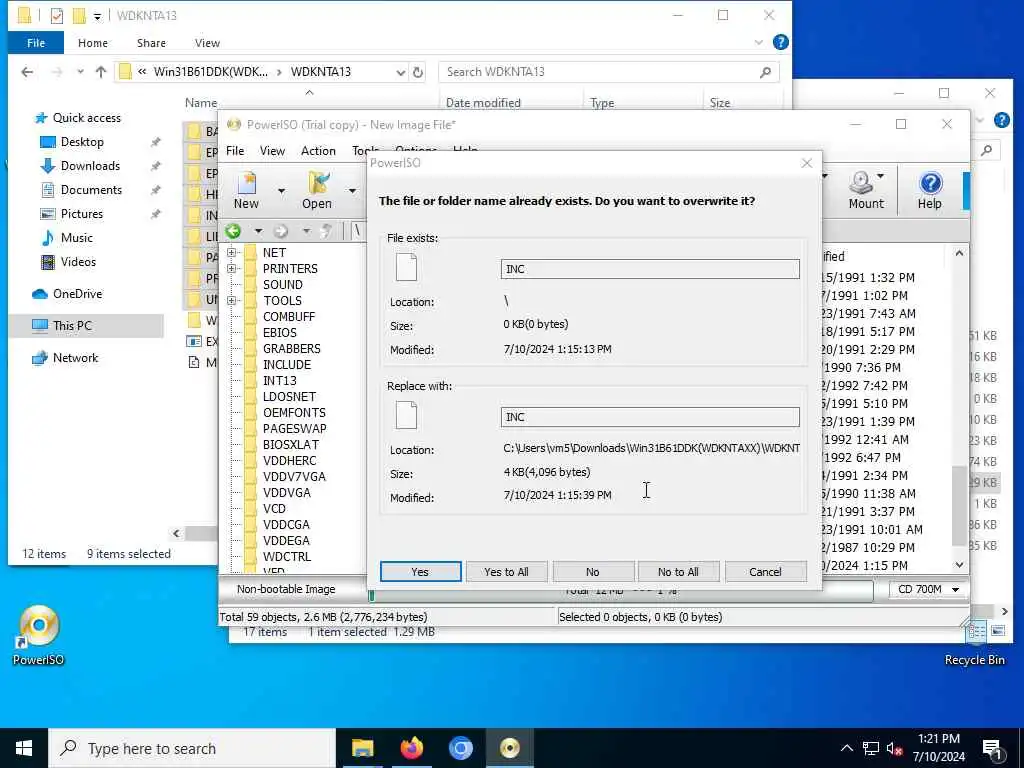Open Music in the navigation pane
This screenshot has height=768, width=1024.
[76, 238]
